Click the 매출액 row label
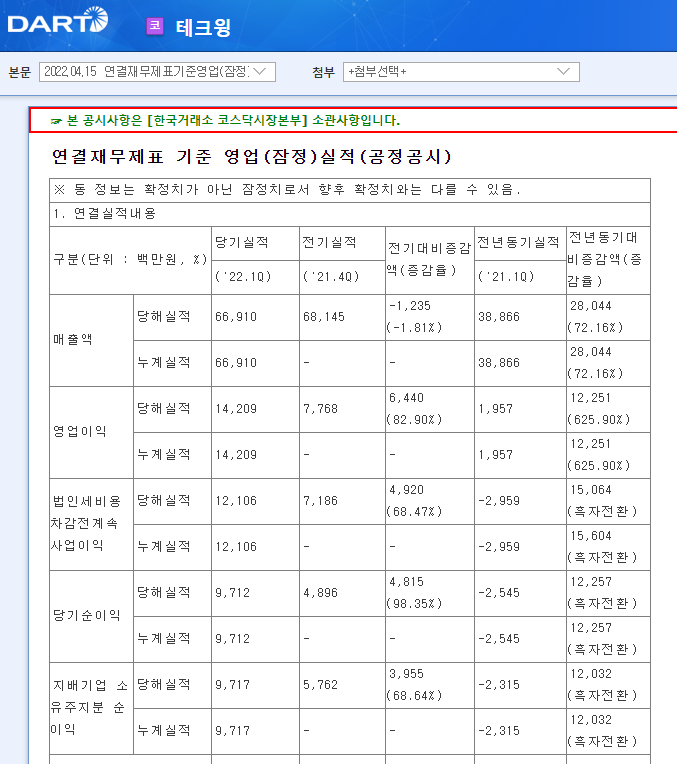The height and width of the screenshot is (764, 677). point(73,339)
